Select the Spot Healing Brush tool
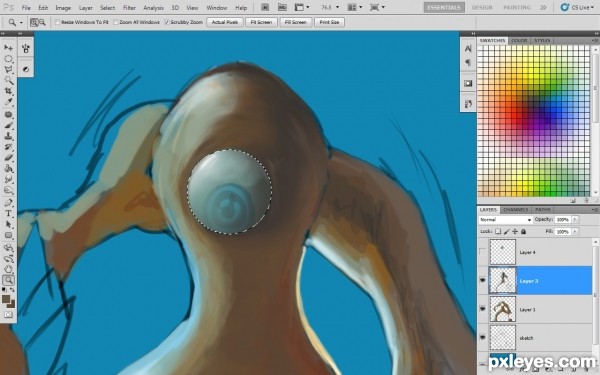The height and width of the screenshot is (375, 600). pos(8,114)
